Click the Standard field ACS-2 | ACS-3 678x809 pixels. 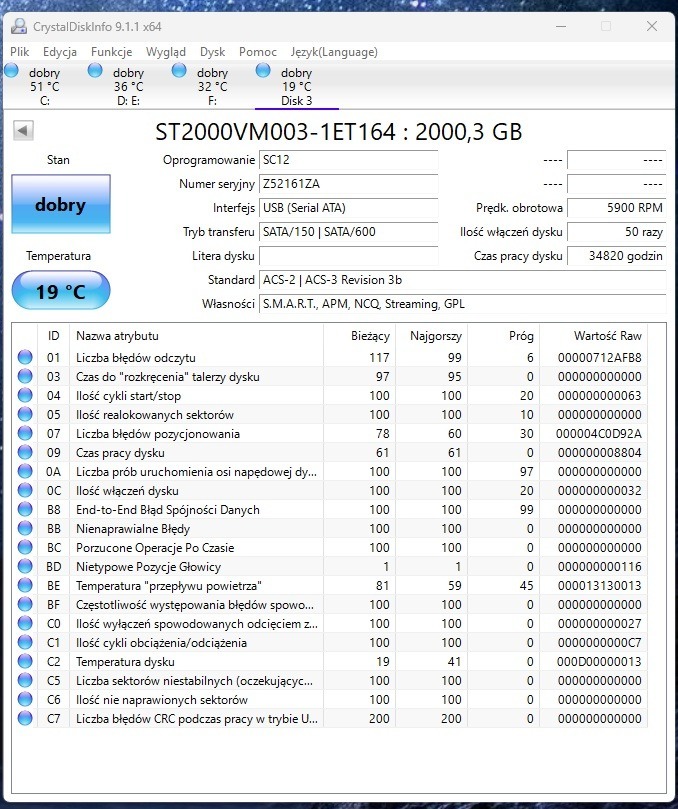point(462,280)
